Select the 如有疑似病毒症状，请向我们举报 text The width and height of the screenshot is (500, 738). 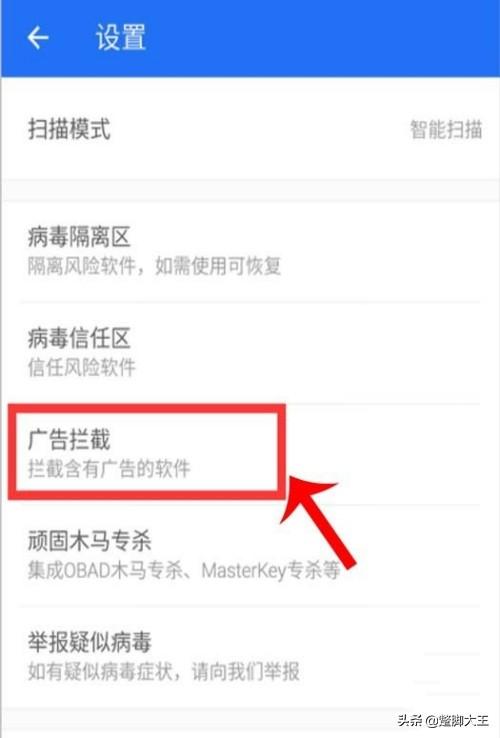pyautogui.click(x=163, y=672)
